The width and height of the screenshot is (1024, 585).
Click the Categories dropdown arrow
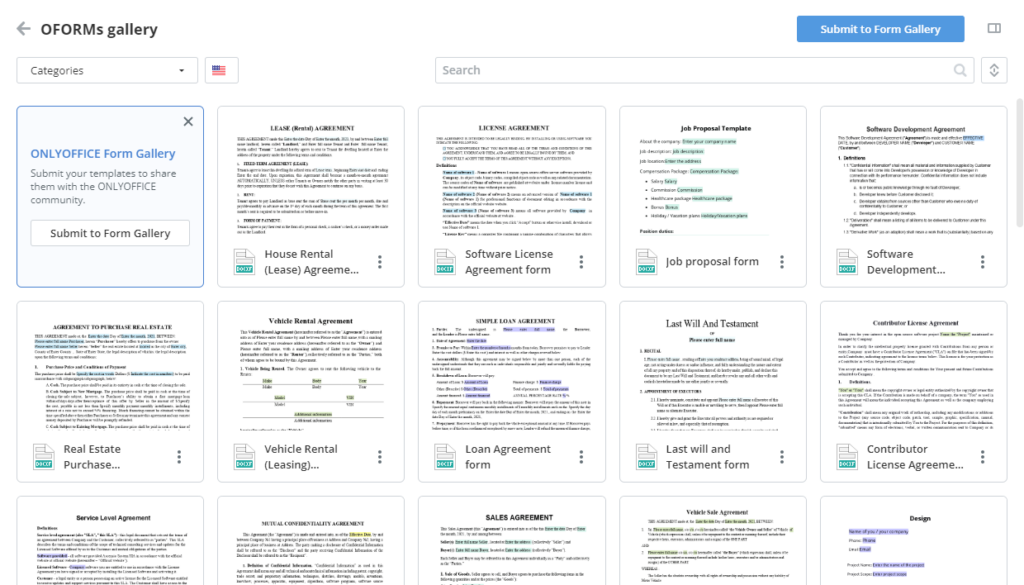click(182, 70)
